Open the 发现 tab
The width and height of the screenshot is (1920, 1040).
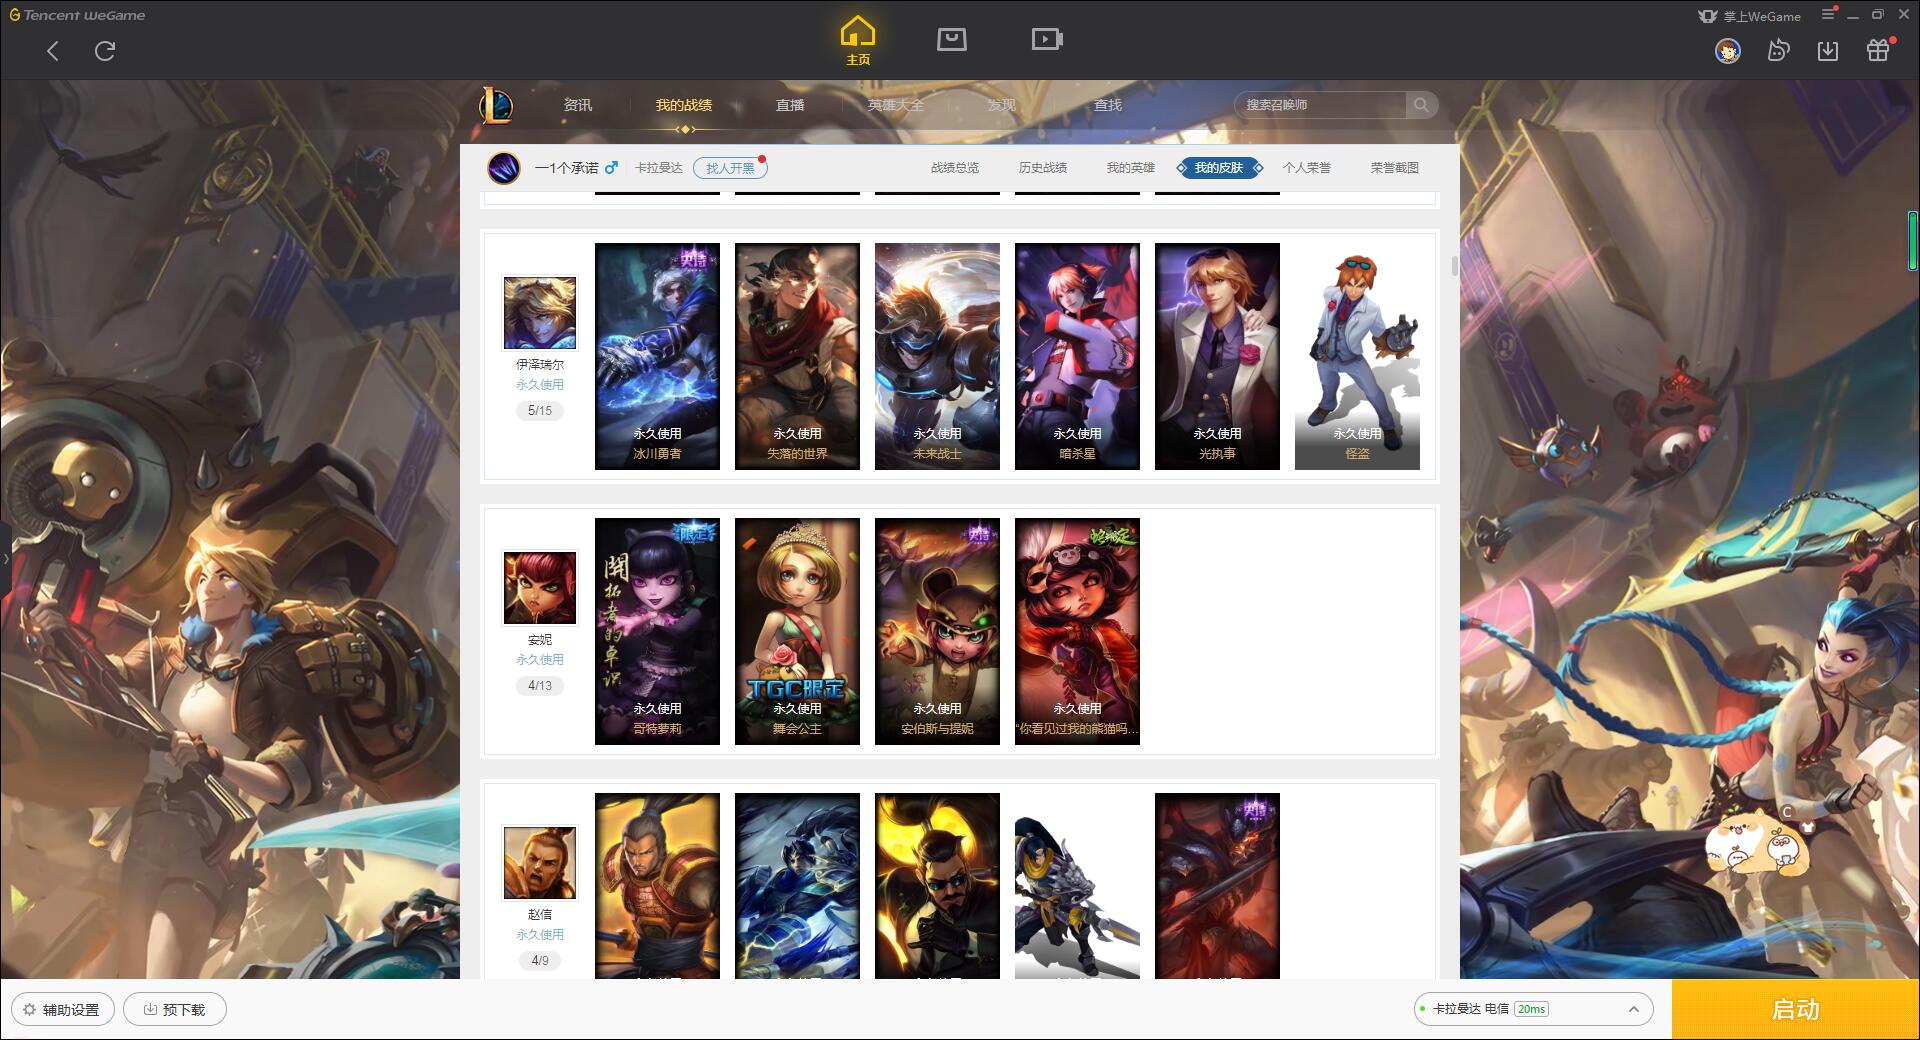pyautogui.click(x=1002, y=105)
